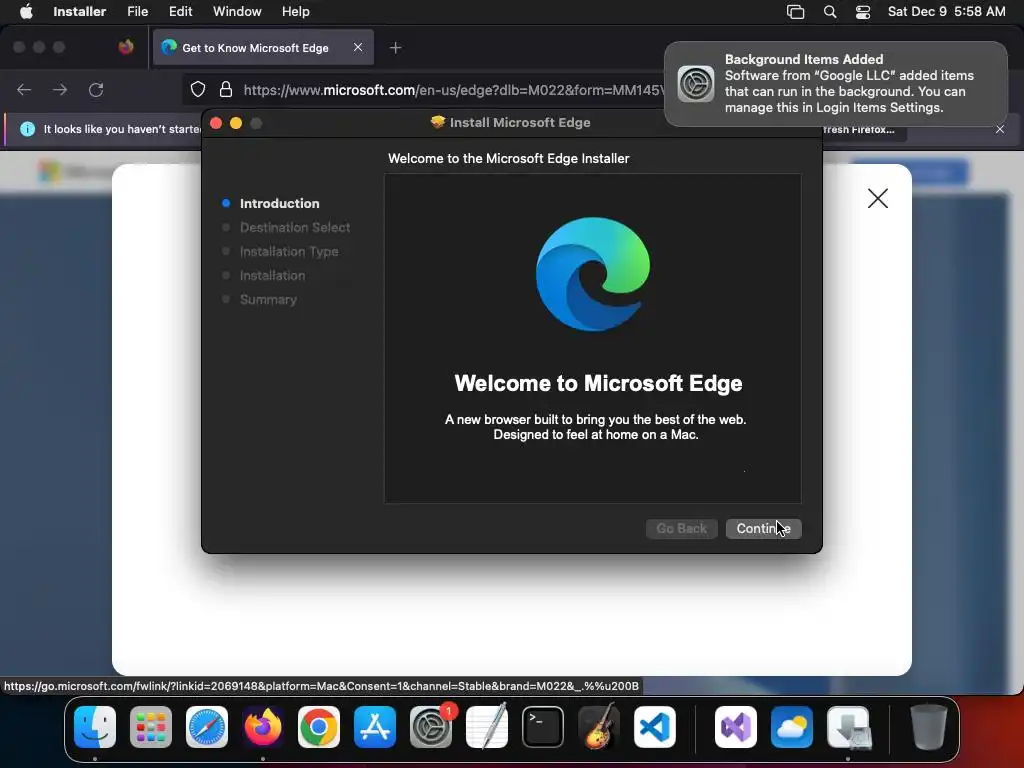Open Launchpad from the Dock
Screen dimensions: 1024x768
coord(151,727)
